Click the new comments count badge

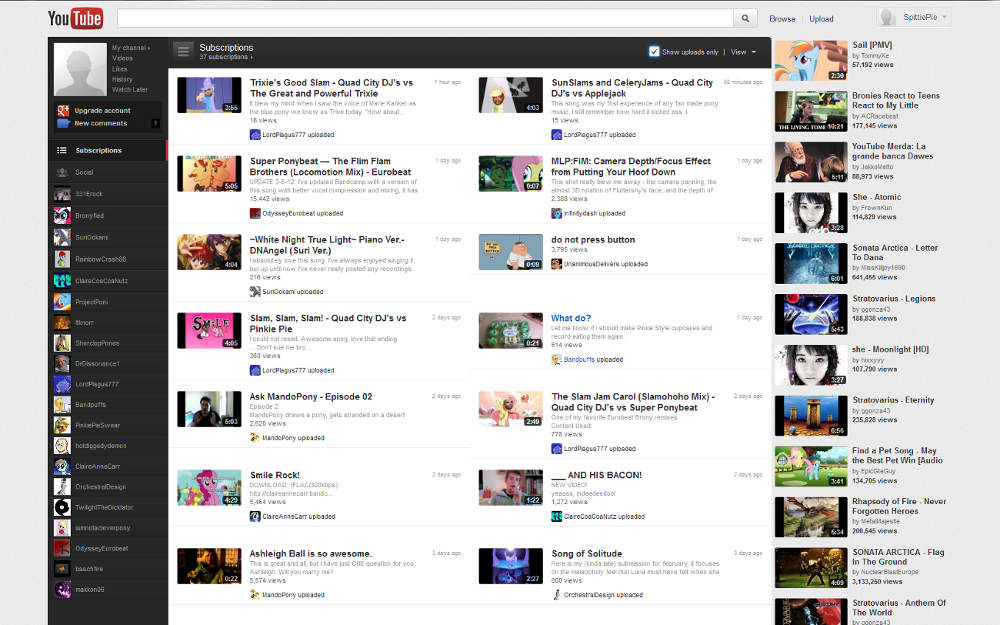(x=155, y=123)
